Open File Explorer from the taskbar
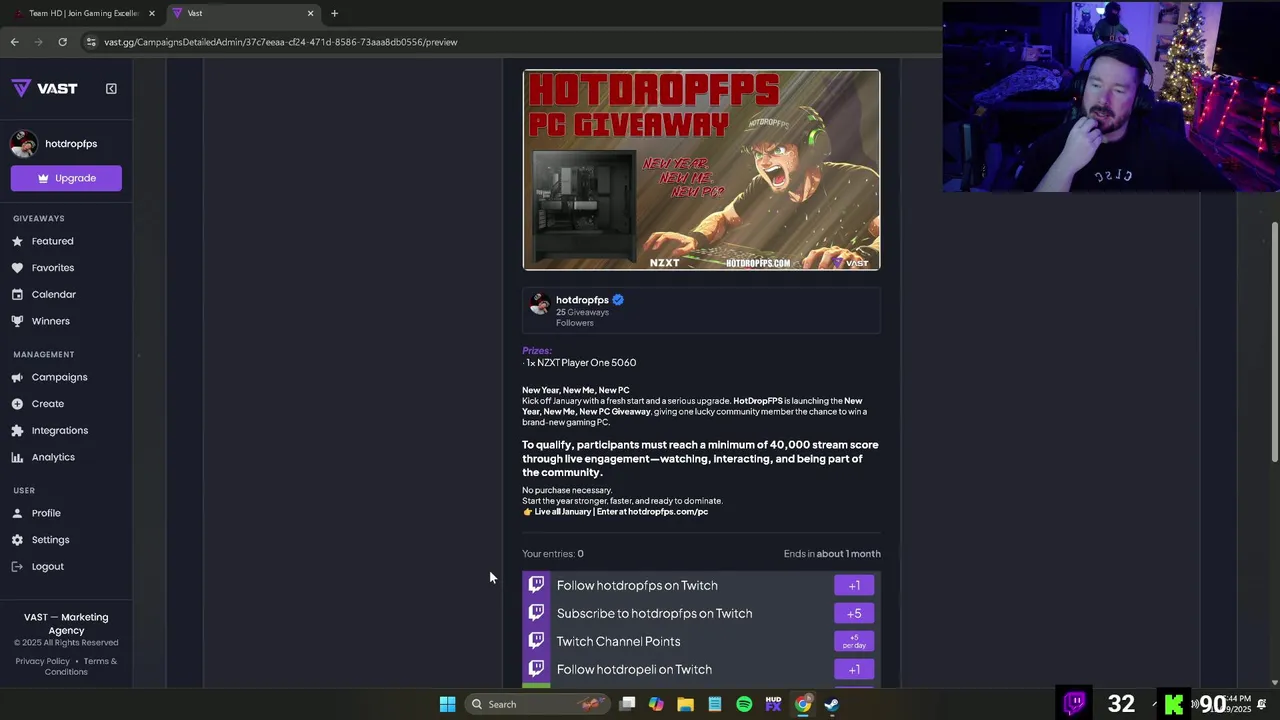Screen dimensions: 1280x720 (685, 704)
